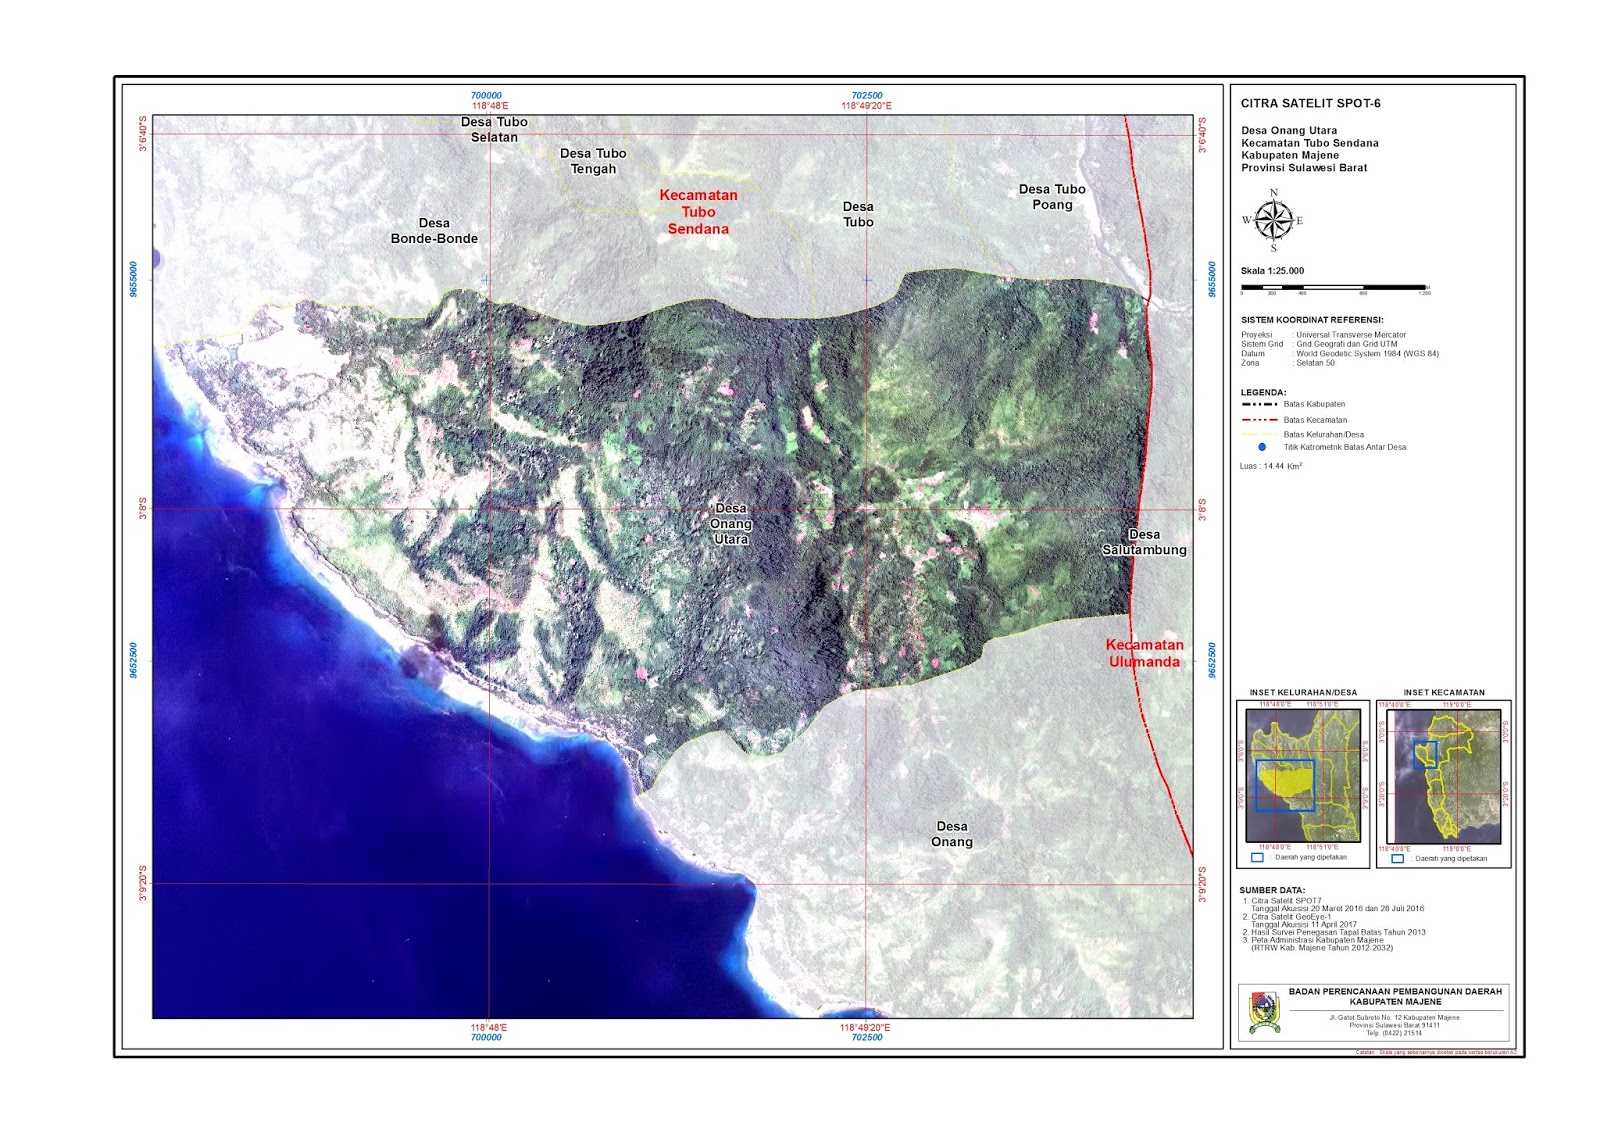The height and width of the screenshot is (1133, 1600).
Task: Click the "INSET KELURAHAN/DESA" heading
Action: tap(1303, 692)
